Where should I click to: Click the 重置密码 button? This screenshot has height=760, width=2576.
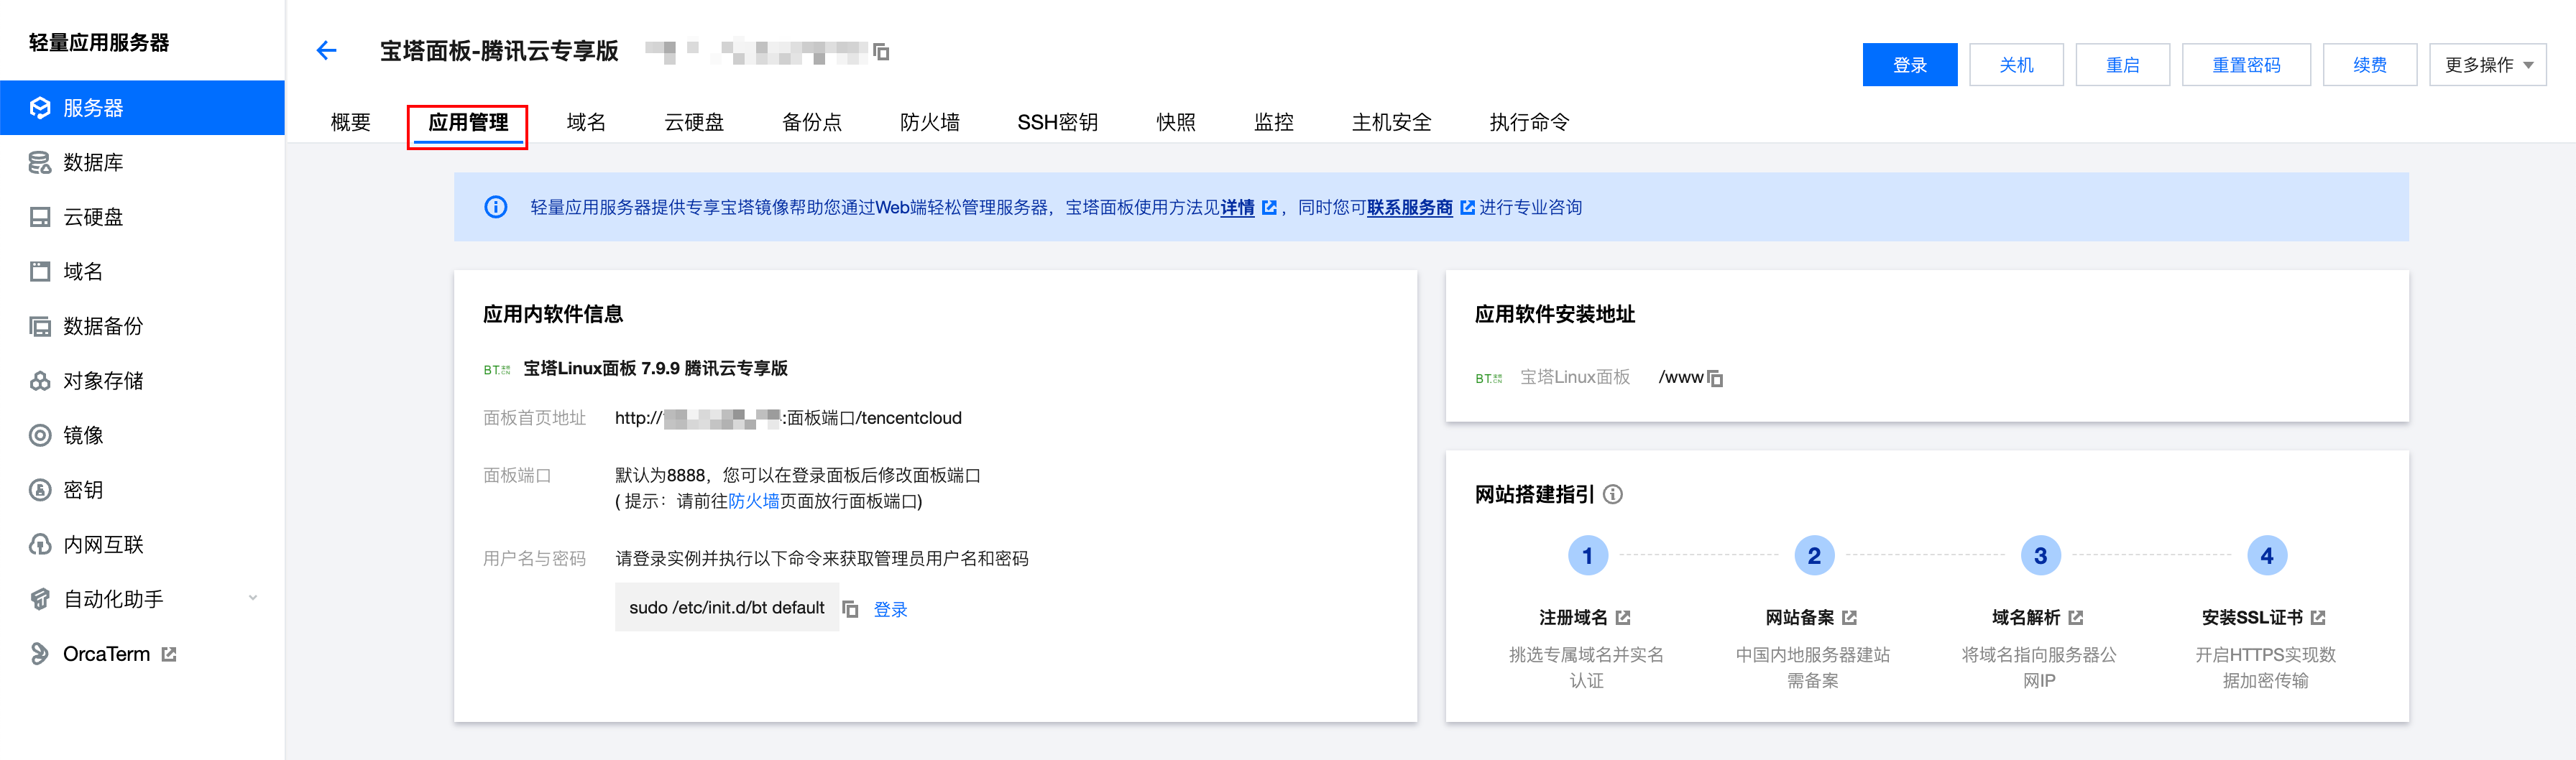point(2246,65)
